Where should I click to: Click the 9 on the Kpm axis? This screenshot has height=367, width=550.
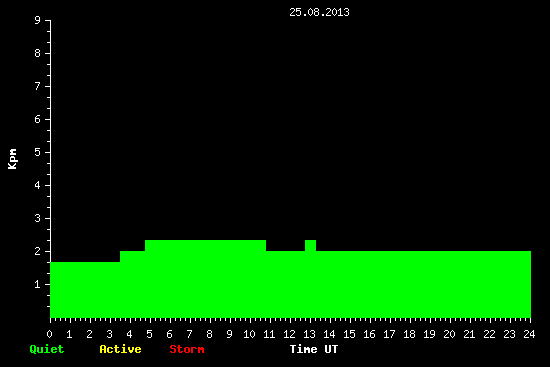(x=38, y=20)
